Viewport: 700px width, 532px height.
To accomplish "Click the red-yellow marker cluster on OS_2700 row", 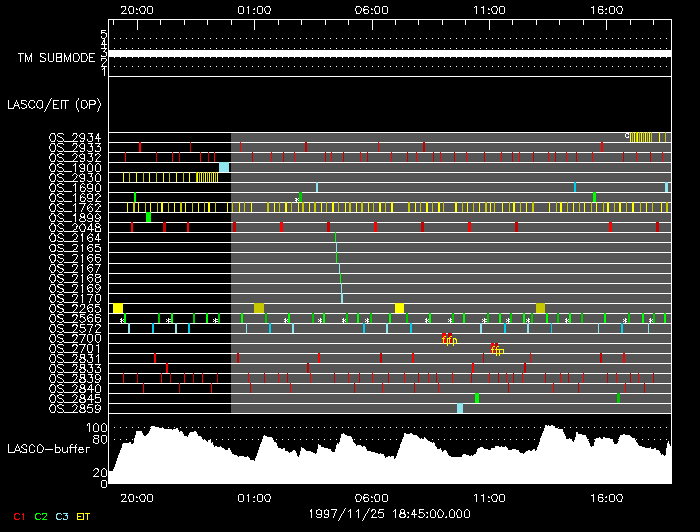I will pos(449,339).
